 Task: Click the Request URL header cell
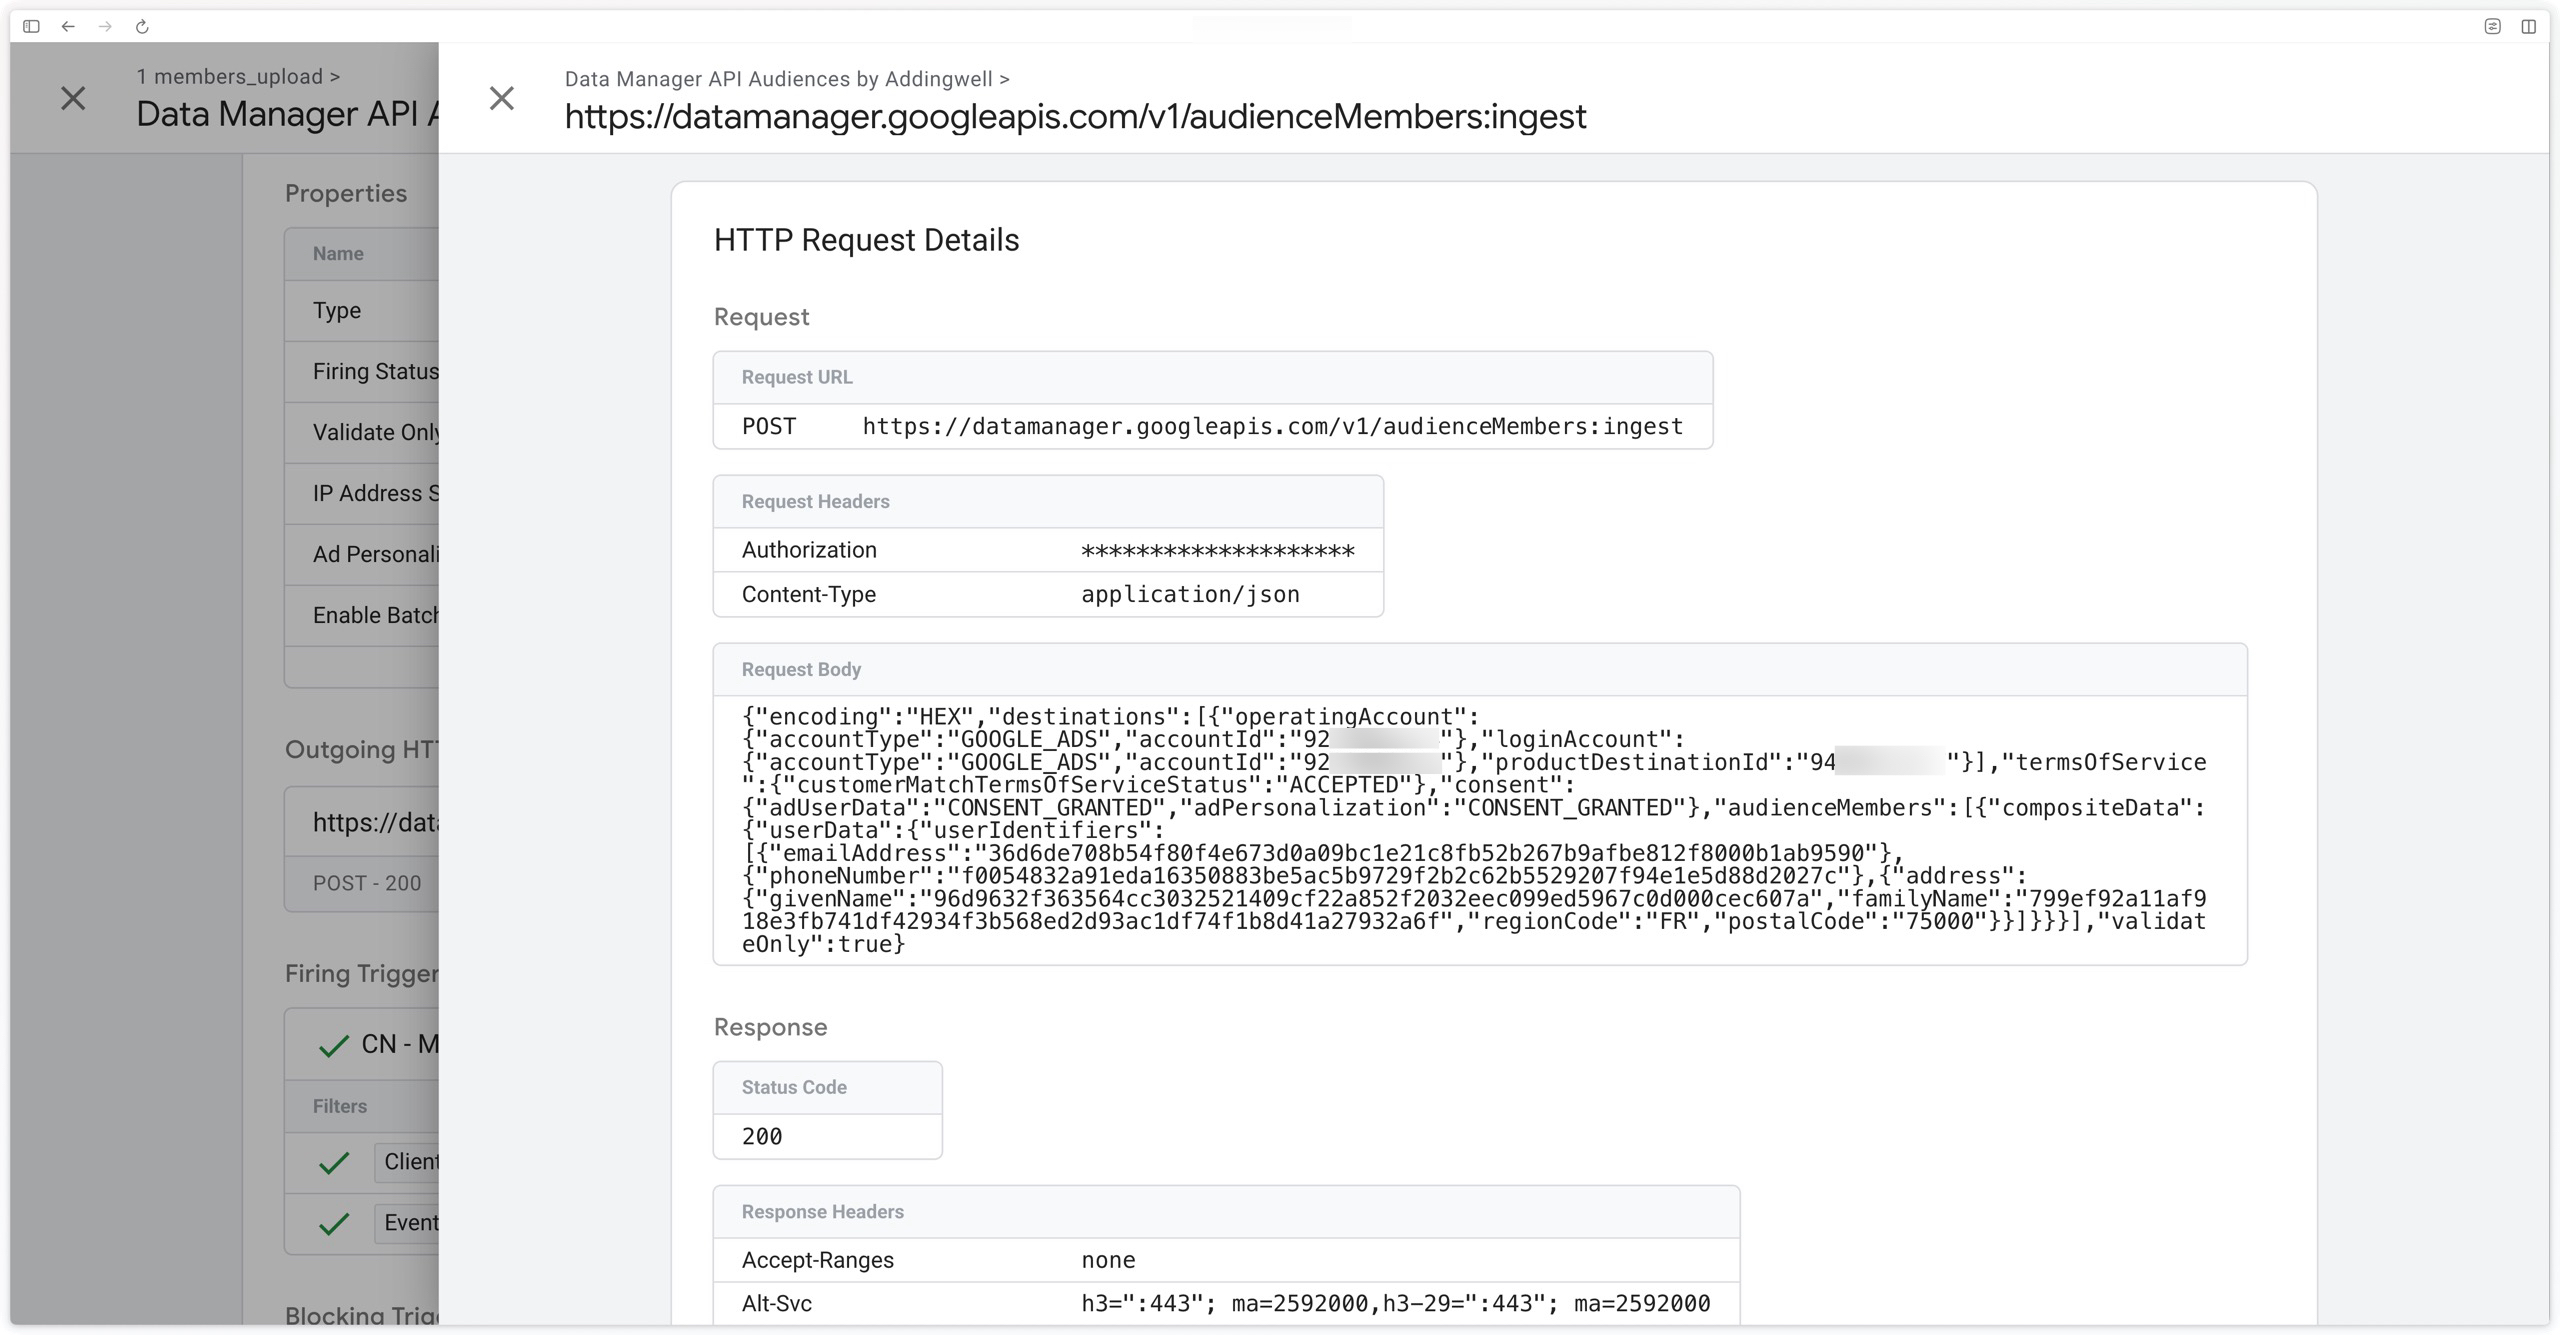click(1212, 377)
